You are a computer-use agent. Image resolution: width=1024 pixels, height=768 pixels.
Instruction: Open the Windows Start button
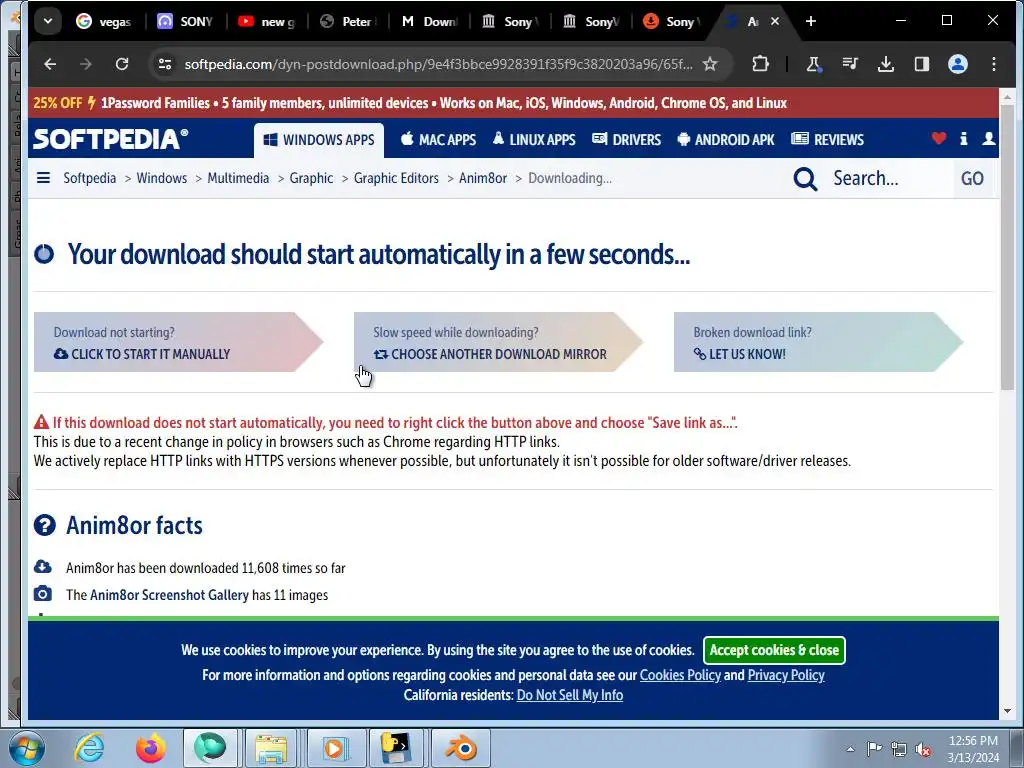[x=27, y=748]
